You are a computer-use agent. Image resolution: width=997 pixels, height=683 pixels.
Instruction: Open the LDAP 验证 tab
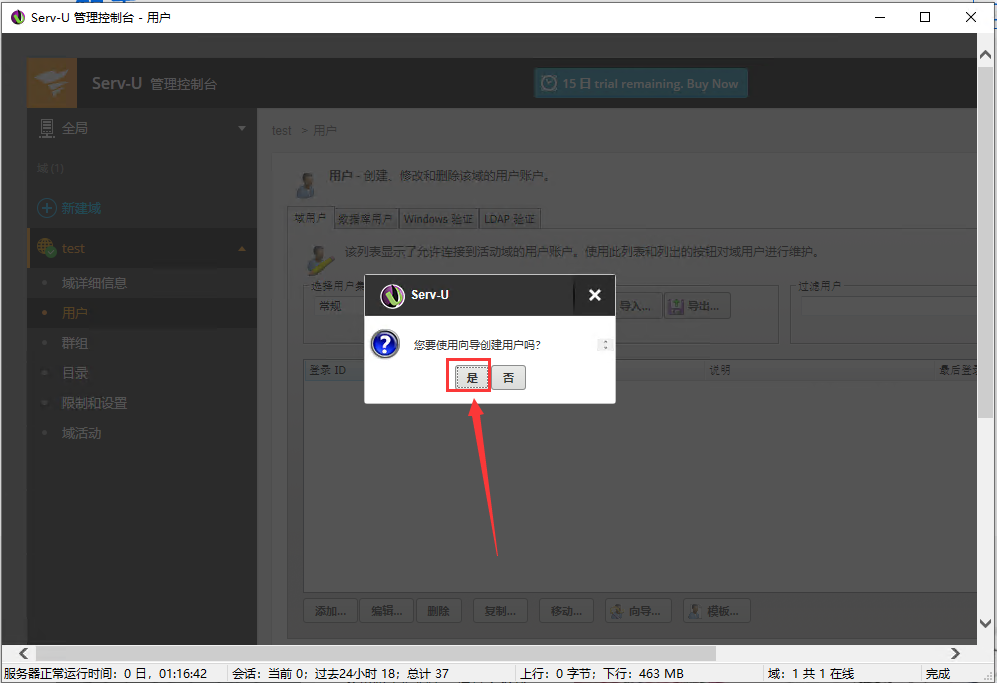point(512,218)
